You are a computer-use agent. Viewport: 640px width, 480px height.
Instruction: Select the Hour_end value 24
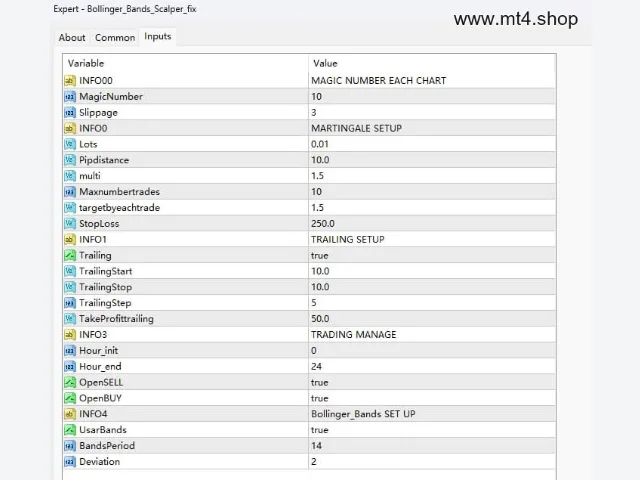pos(316,367)
